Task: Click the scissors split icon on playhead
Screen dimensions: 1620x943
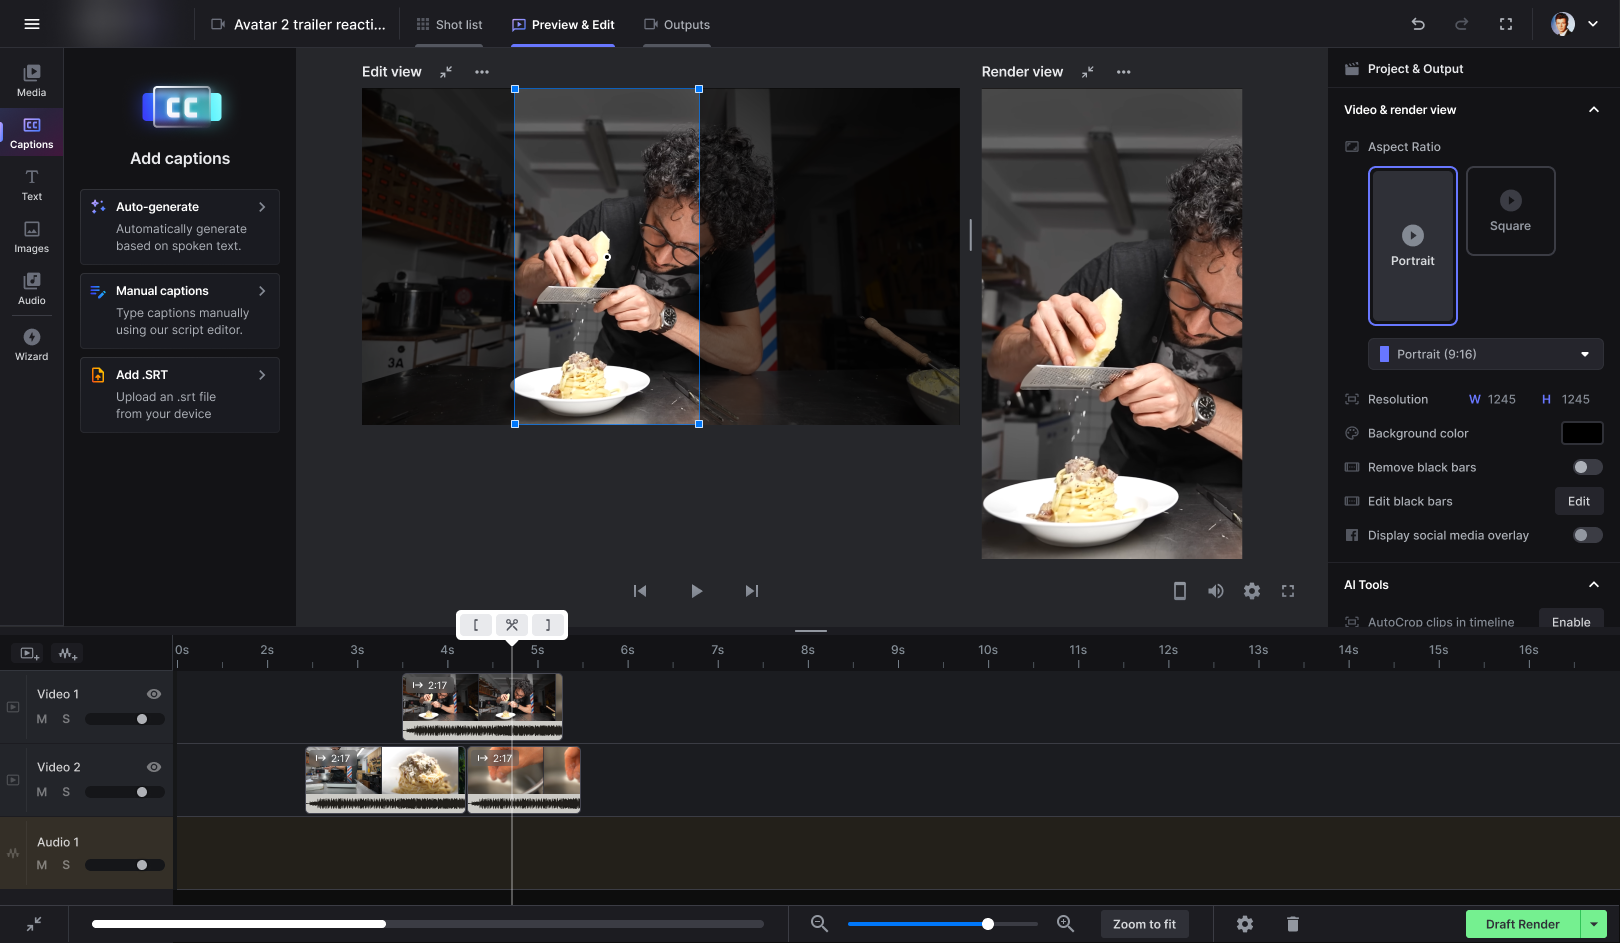Action: click(x=512, y=625)
